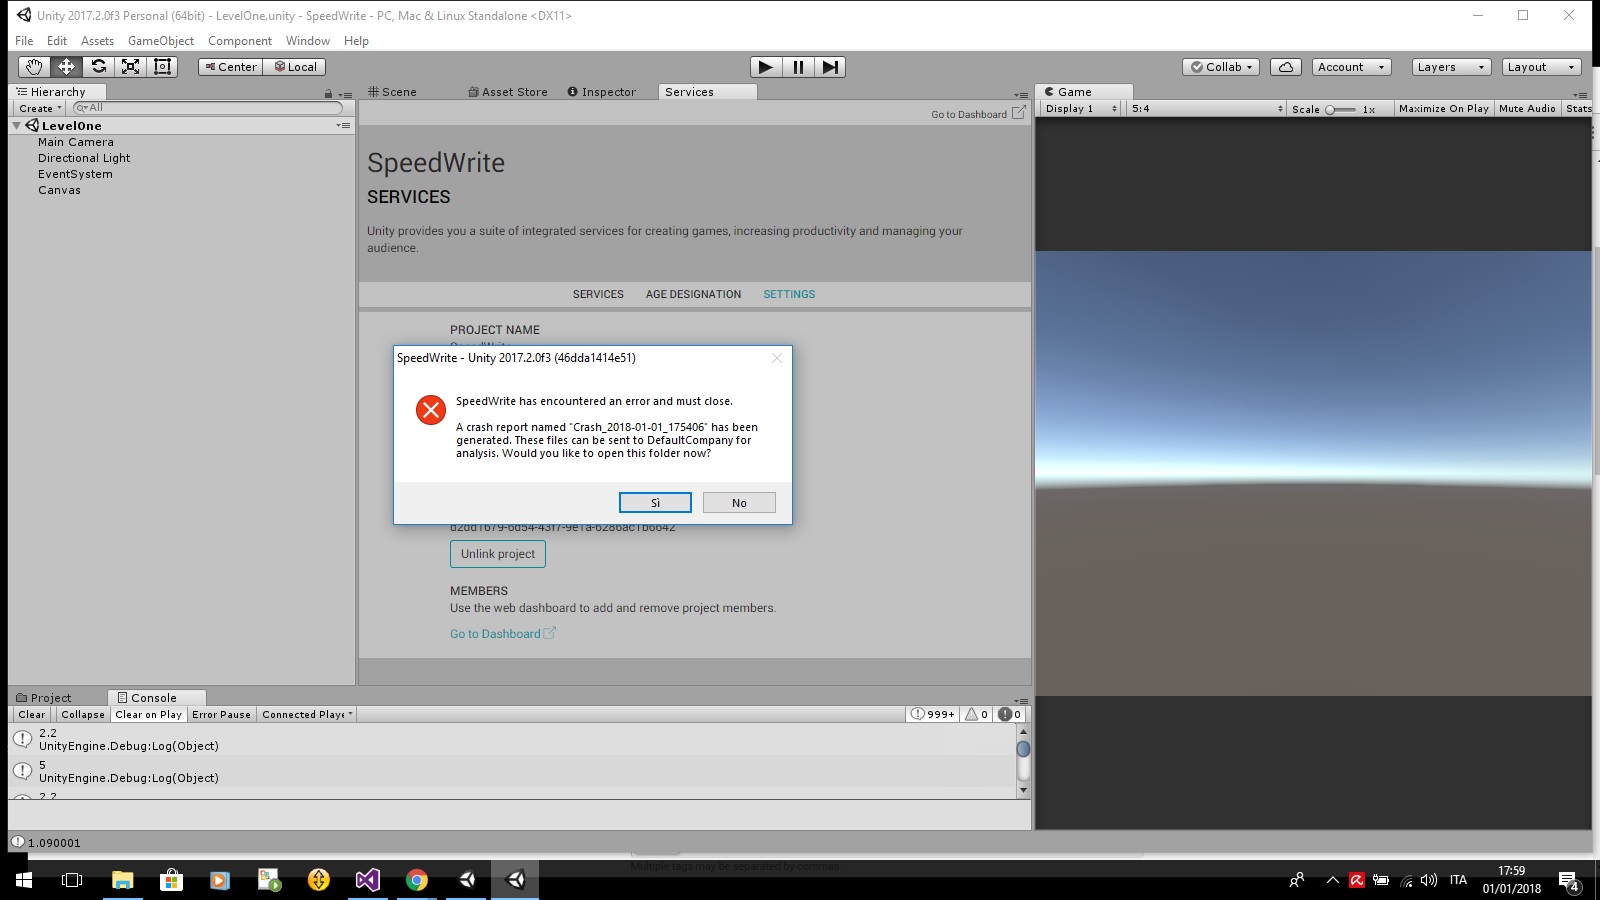The image size is (1600, 900).
Task: Open the GameObject menu
Action: pyautogui.click(x=161, y=40)
